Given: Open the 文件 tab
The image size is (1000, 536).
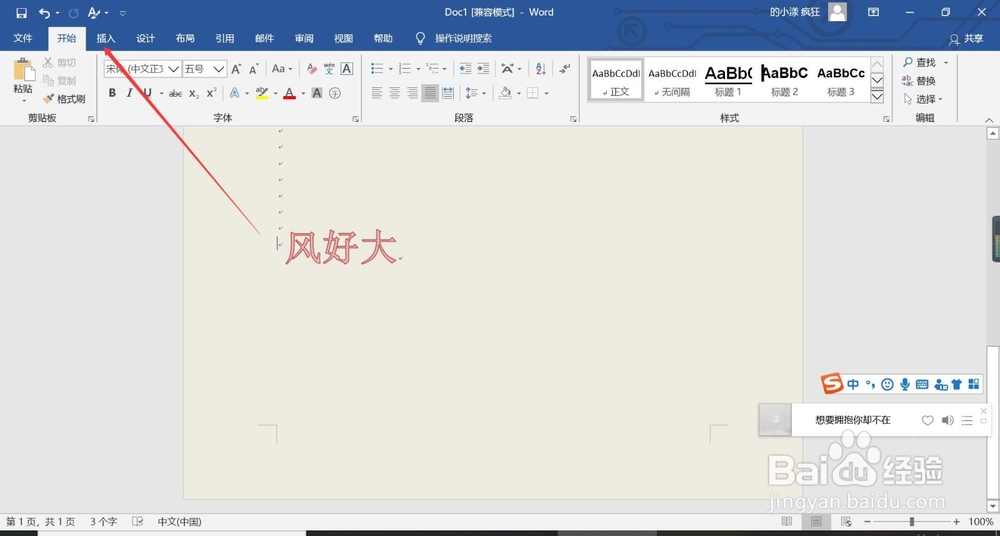Looking at the screenshot, I should 23,38.
